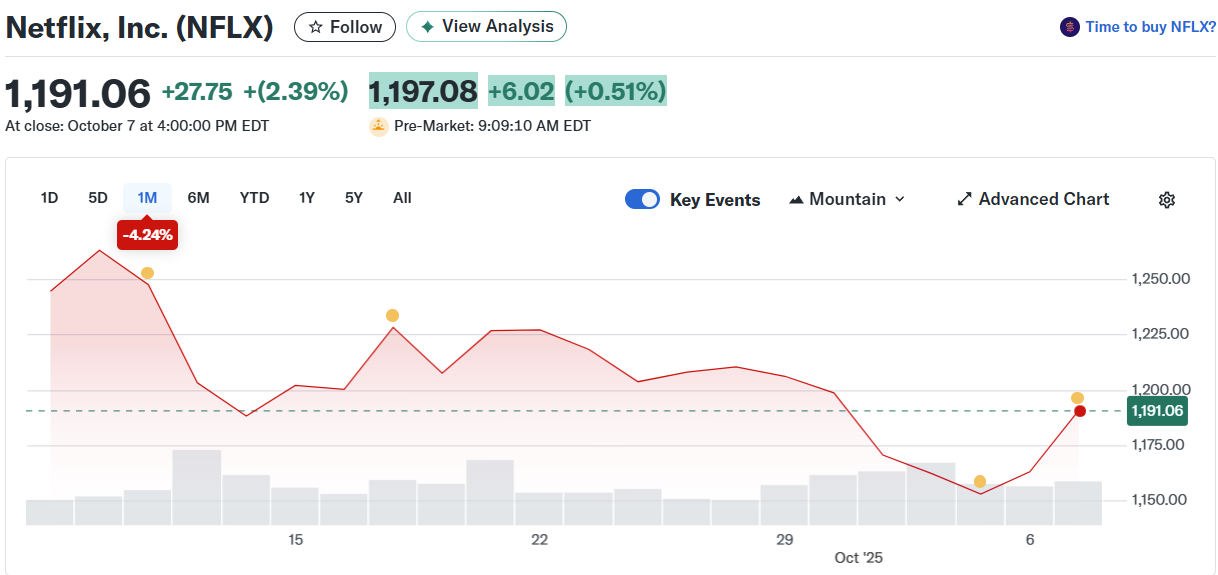
Task: Click the 1,191.06 price label on the axis
Action: [x=1157, y=411]
